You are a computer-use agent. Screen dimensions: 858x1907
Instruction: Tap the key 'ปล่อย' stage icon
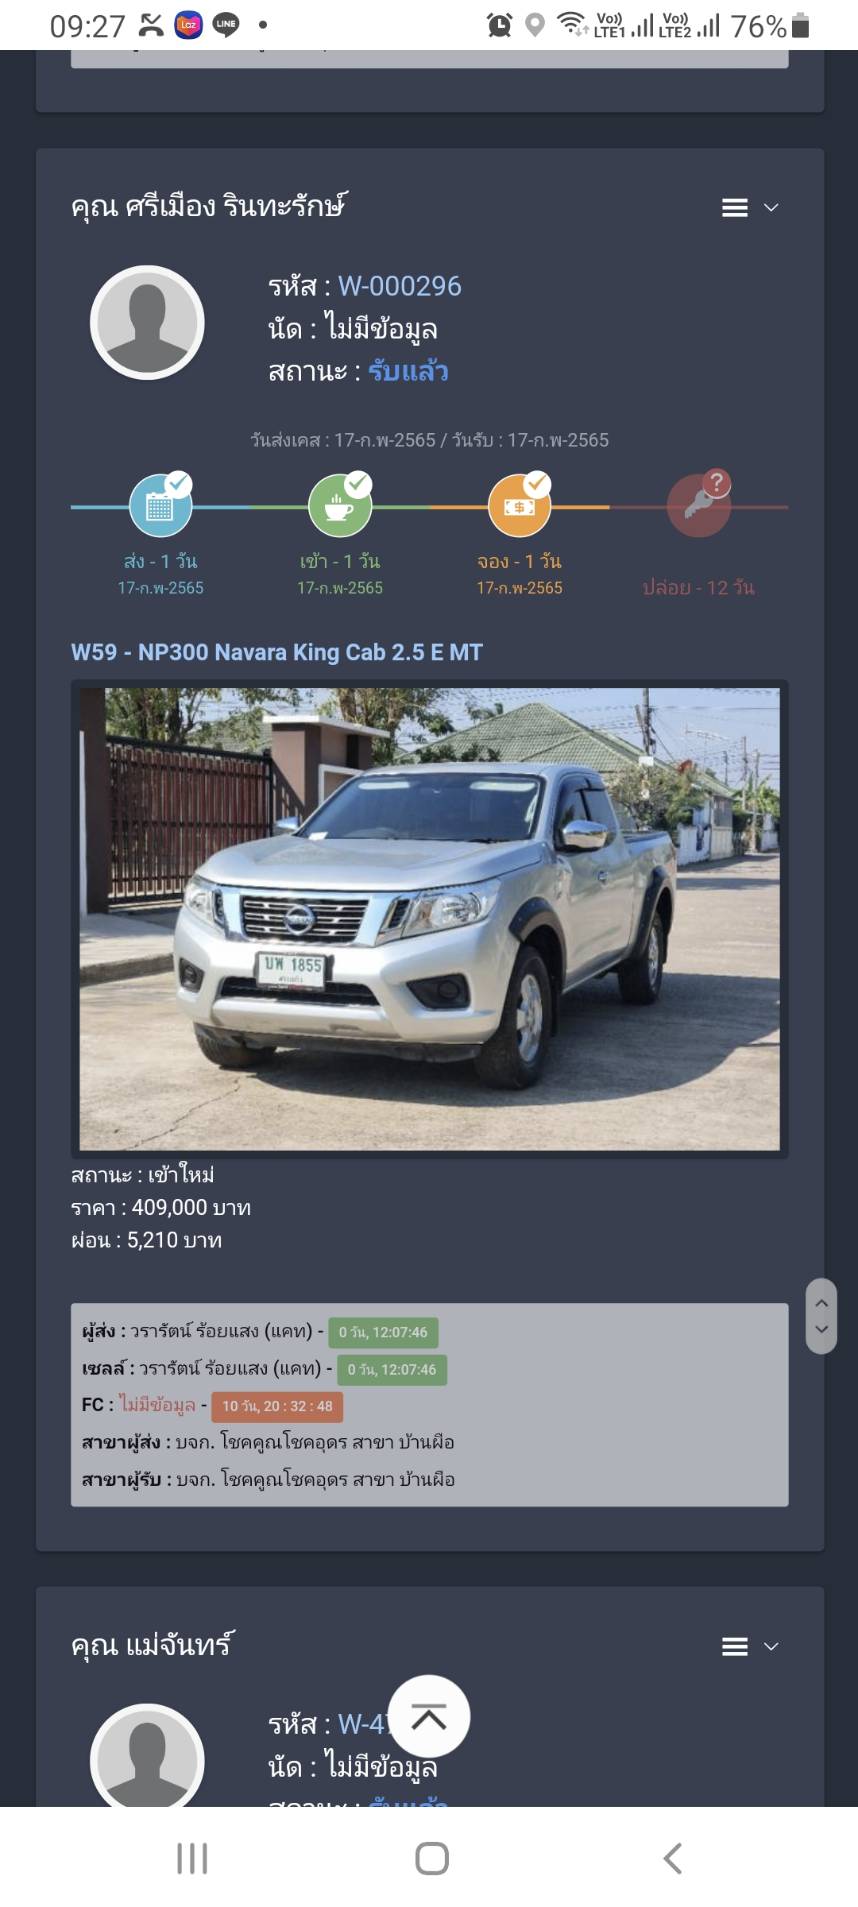click(699, 505)
